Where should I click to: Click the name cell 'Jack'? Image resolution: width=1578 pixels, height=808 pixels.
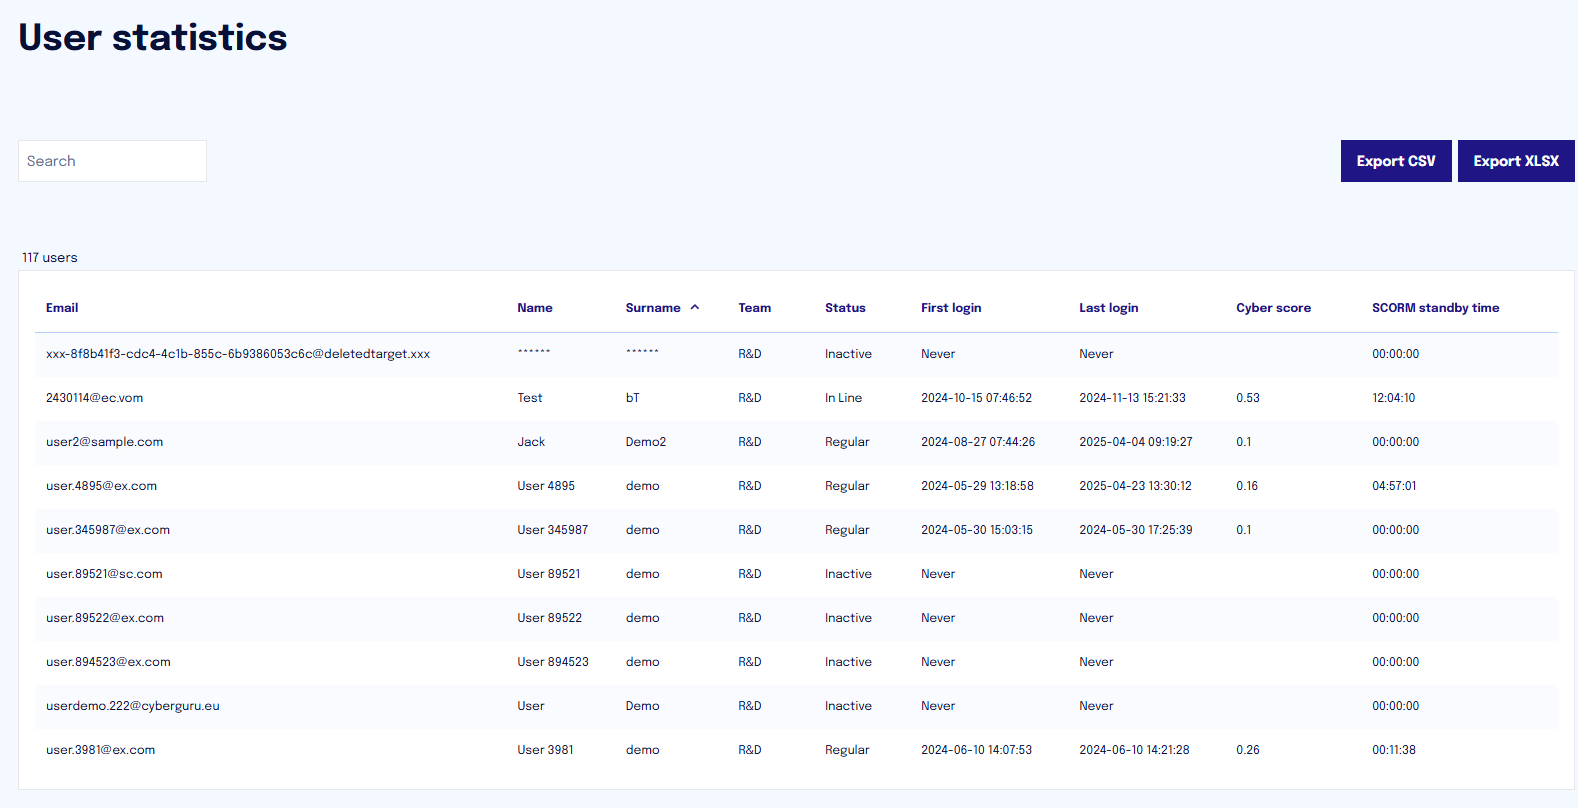[x=531, y=442]
